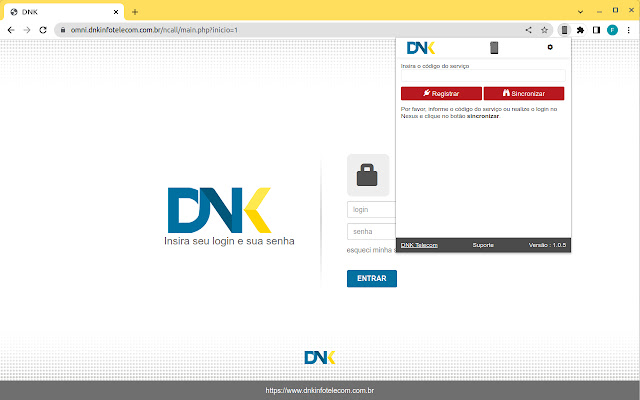This screenshot has width=640, height=400.
Task: Click the version 1.0.5 text in popup footer
Action: pyautogui.click(x=547, y=245)
